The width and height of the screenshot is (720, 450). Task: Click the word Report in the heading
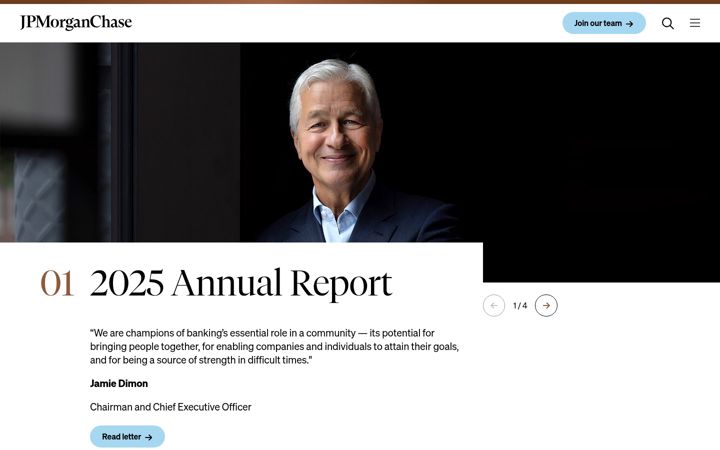pyautogui.click(x=342, y=284)
